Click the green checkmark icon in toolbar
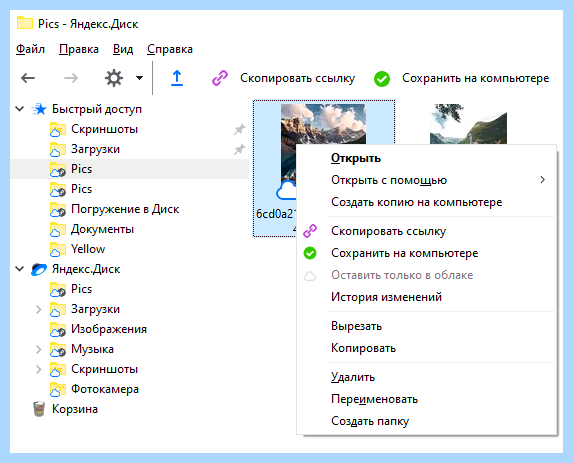Screen dimensions: 573x463 [x=382, y=79]
